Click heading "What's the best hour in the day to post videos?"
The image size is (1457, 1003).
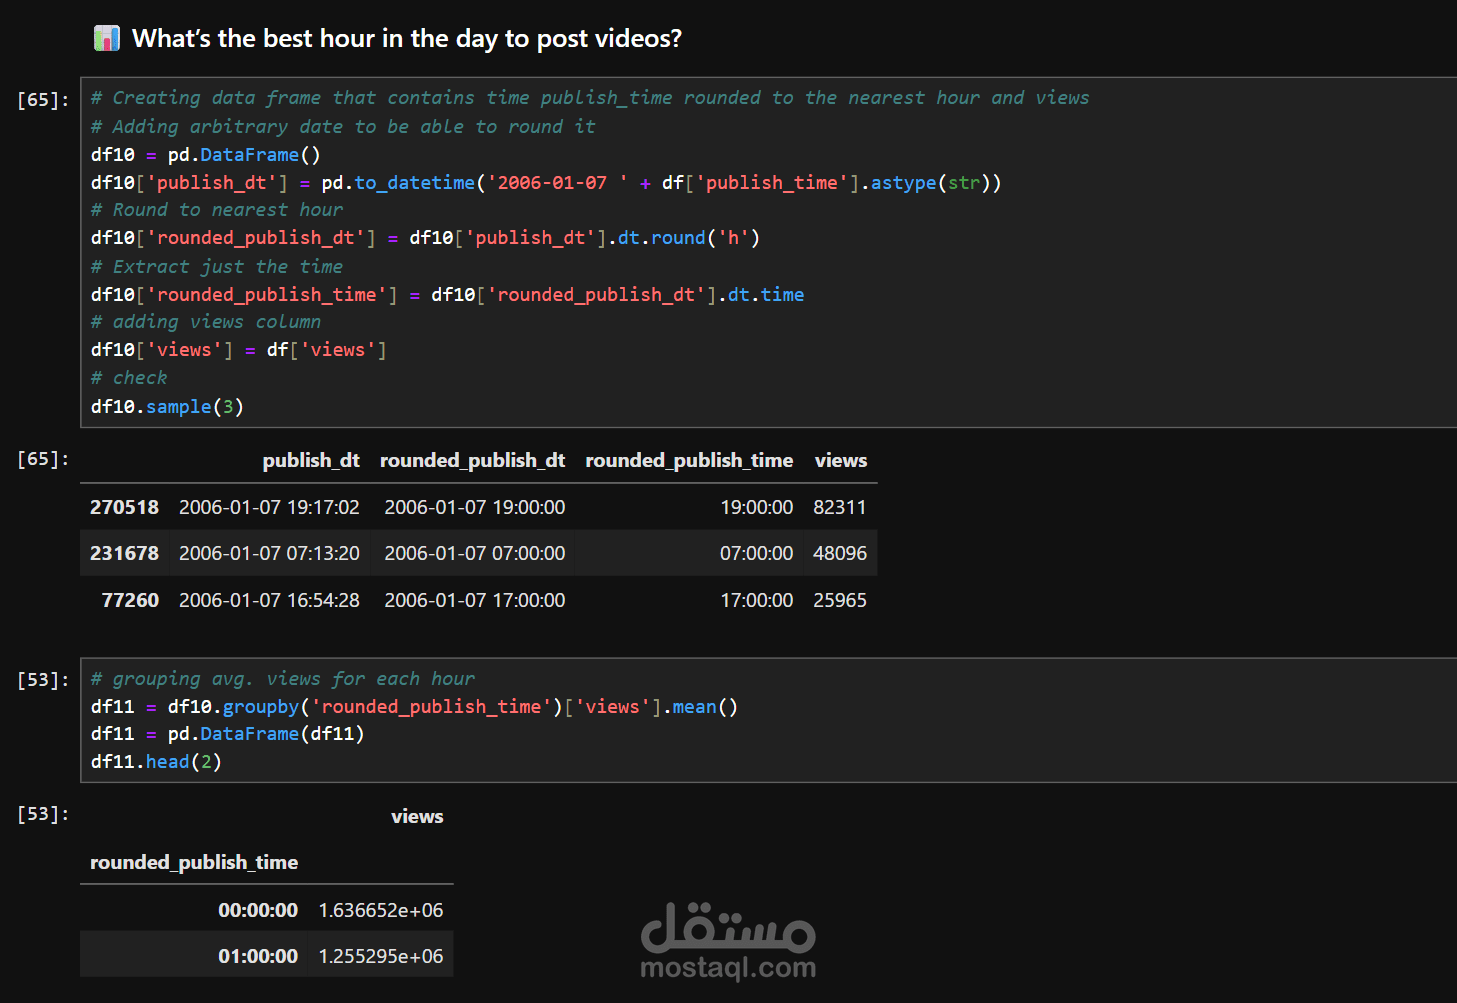[407, 38]
